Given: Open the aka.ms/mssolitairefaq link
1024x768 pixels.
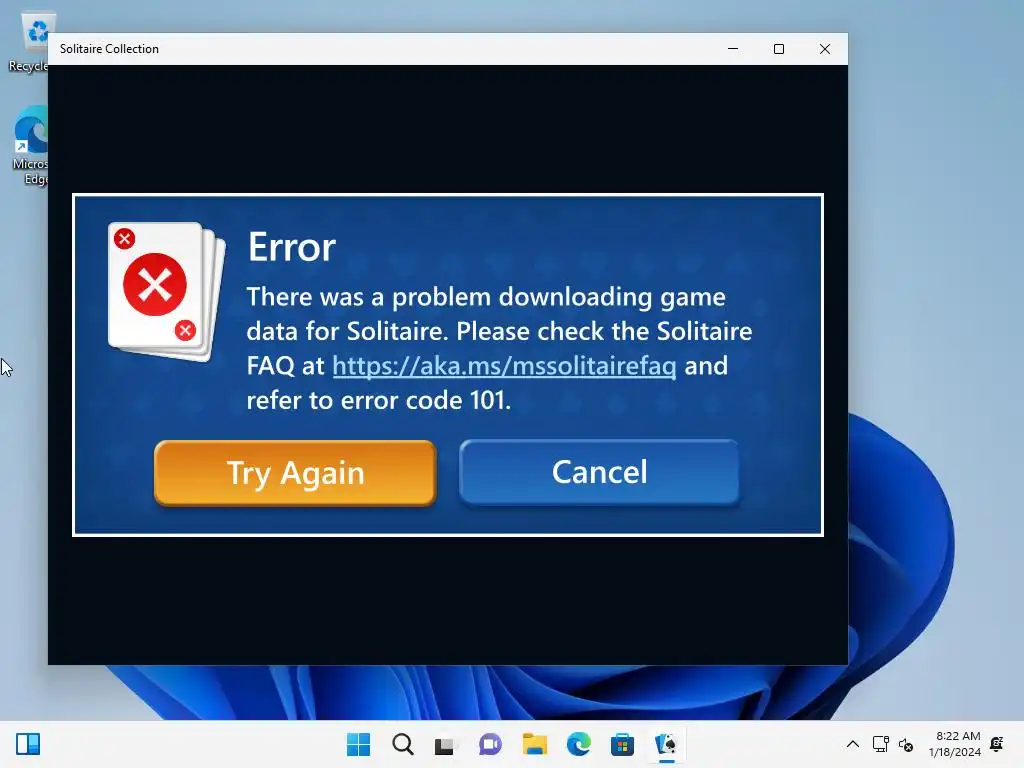Looking at the screenshot, I should [504, 366].
